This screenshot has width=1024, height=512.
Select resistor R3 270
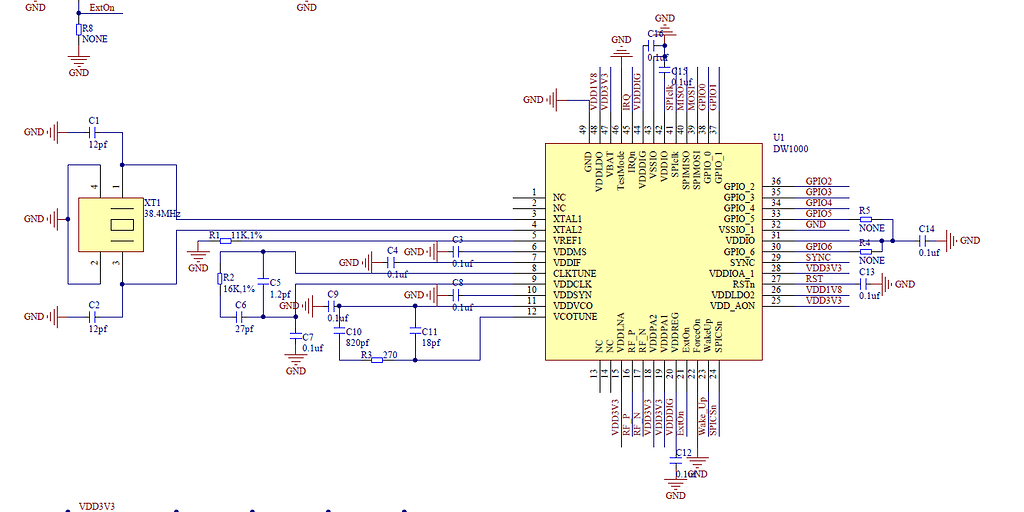377,360
